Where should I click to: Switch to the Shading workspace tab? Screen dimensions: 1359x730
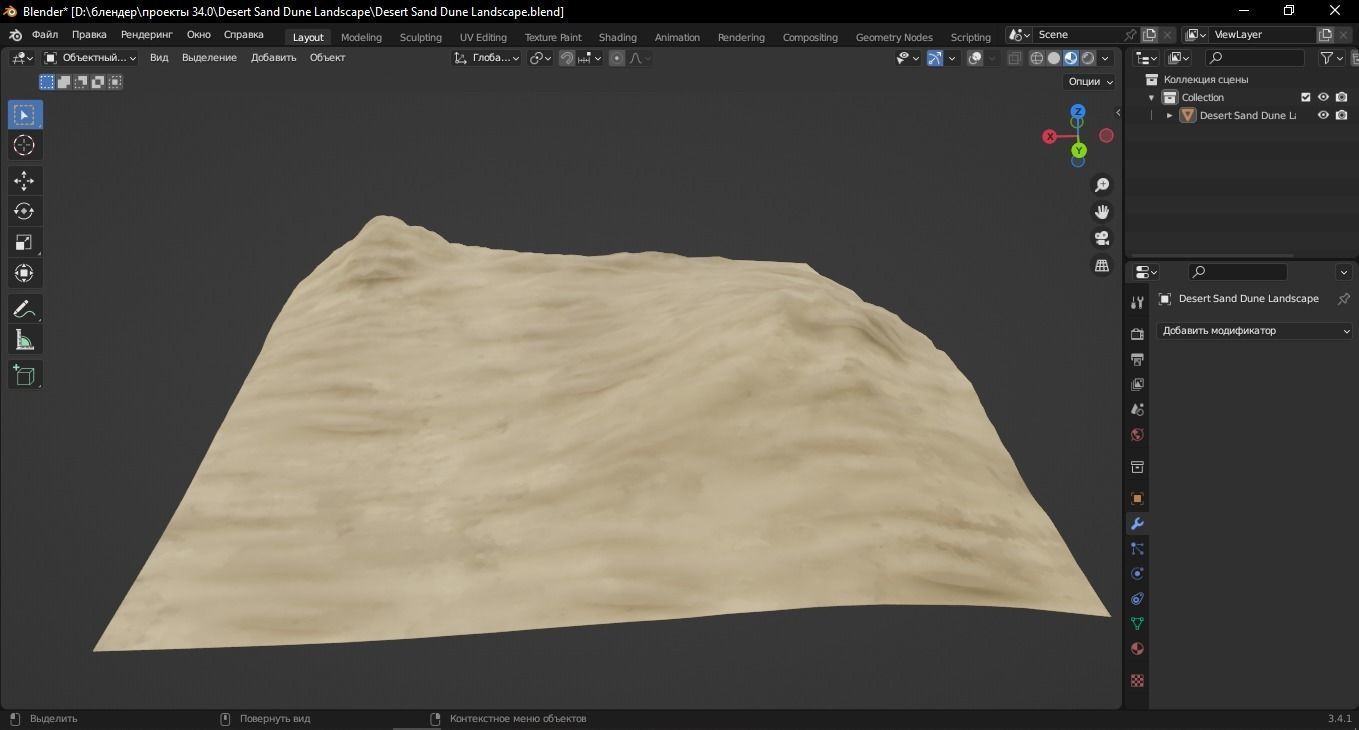pyautogui.click(x=617, y=37)
